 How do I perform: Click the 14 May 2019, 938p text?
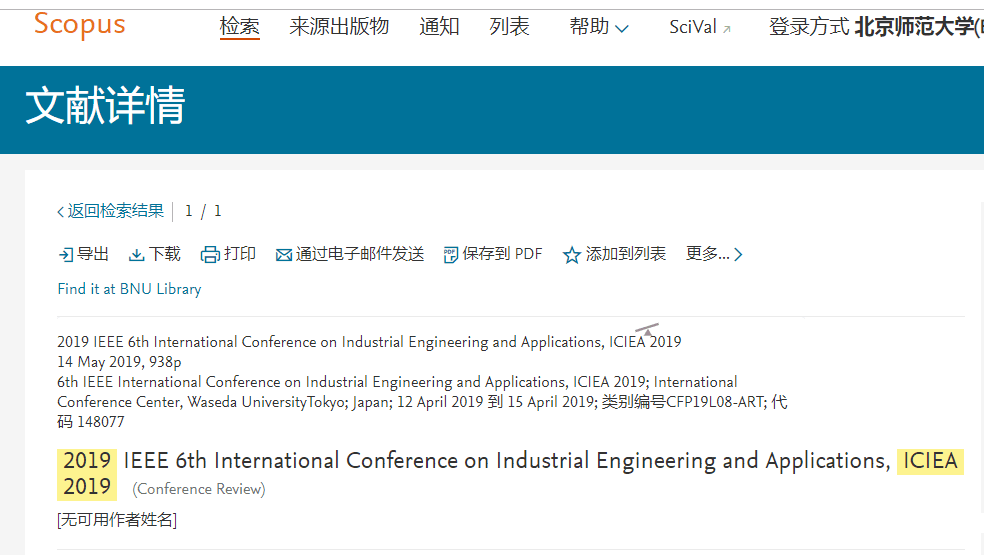click(119, 362)
